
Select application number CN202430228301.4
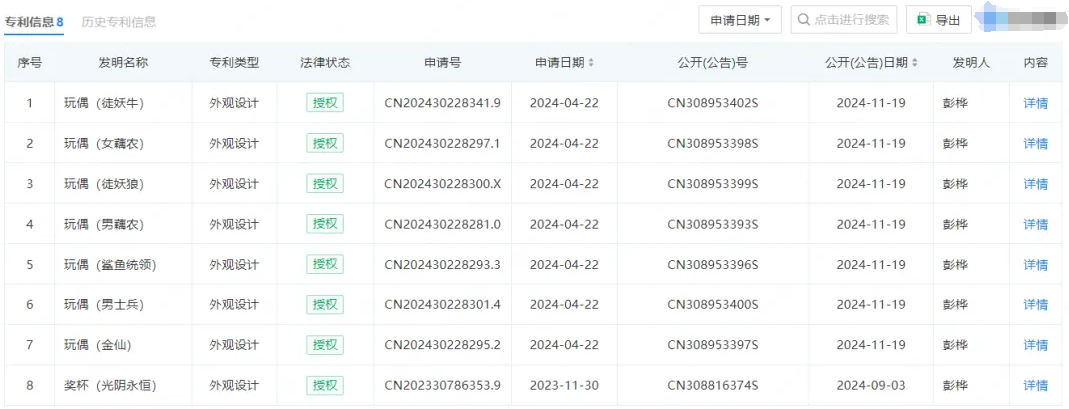[x=442, y=305]
